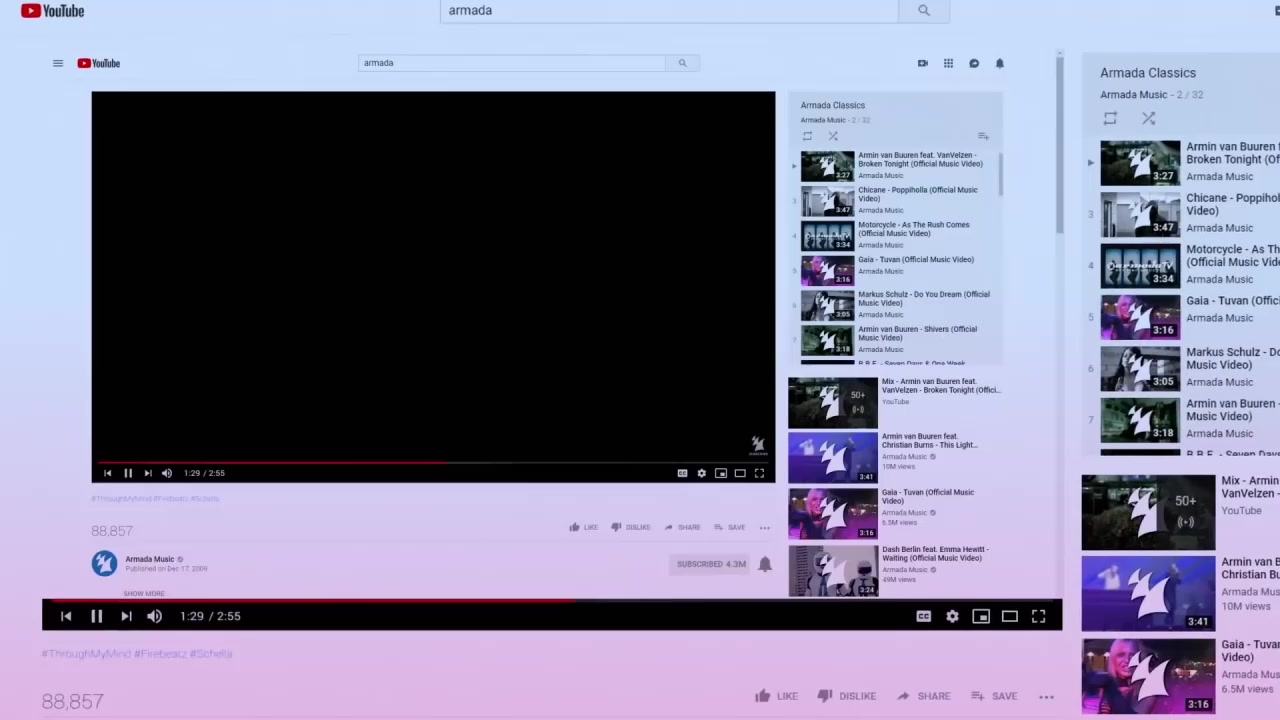Click inside the large top armada search field
The image size is (1280, 720).
[669, 10]
